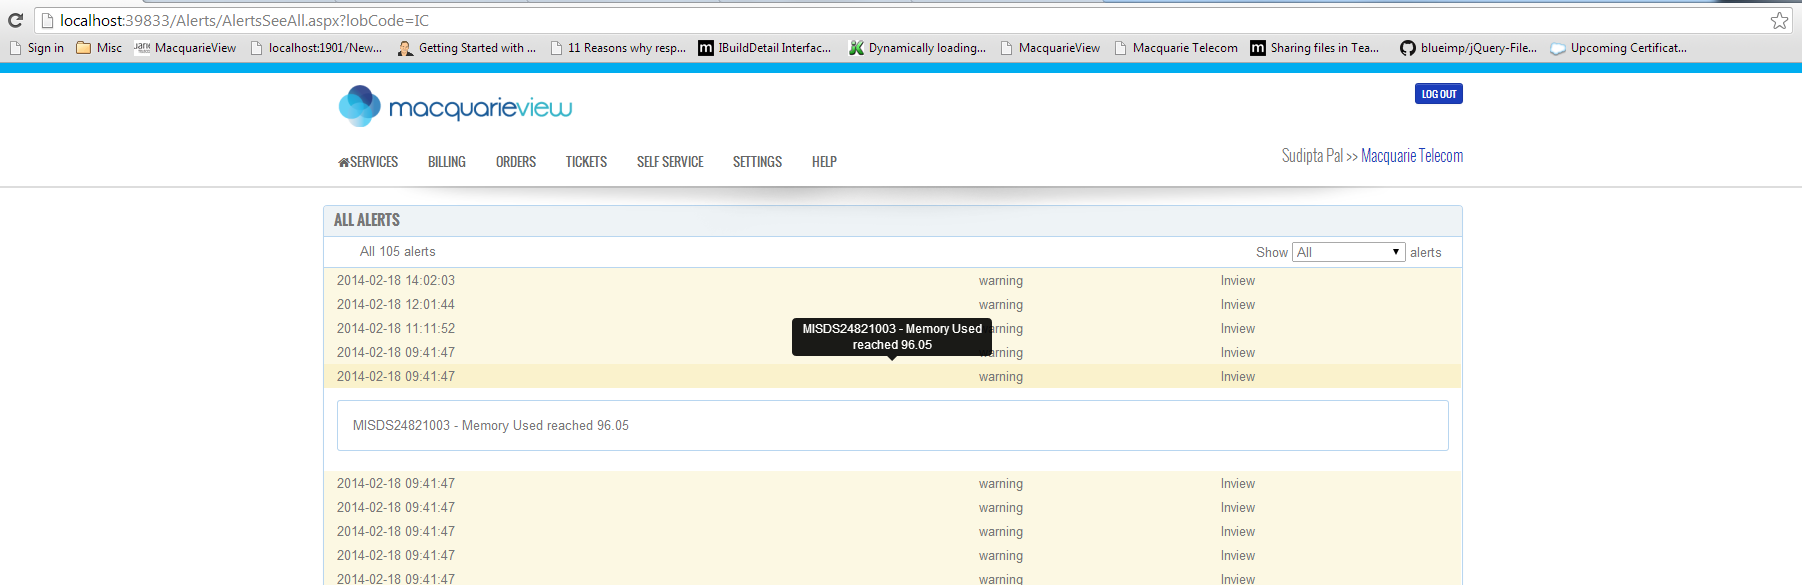This screenshot has height=585, width=1802.
Task: Open the Getting Started with bookmark
Action: point(466,48)
